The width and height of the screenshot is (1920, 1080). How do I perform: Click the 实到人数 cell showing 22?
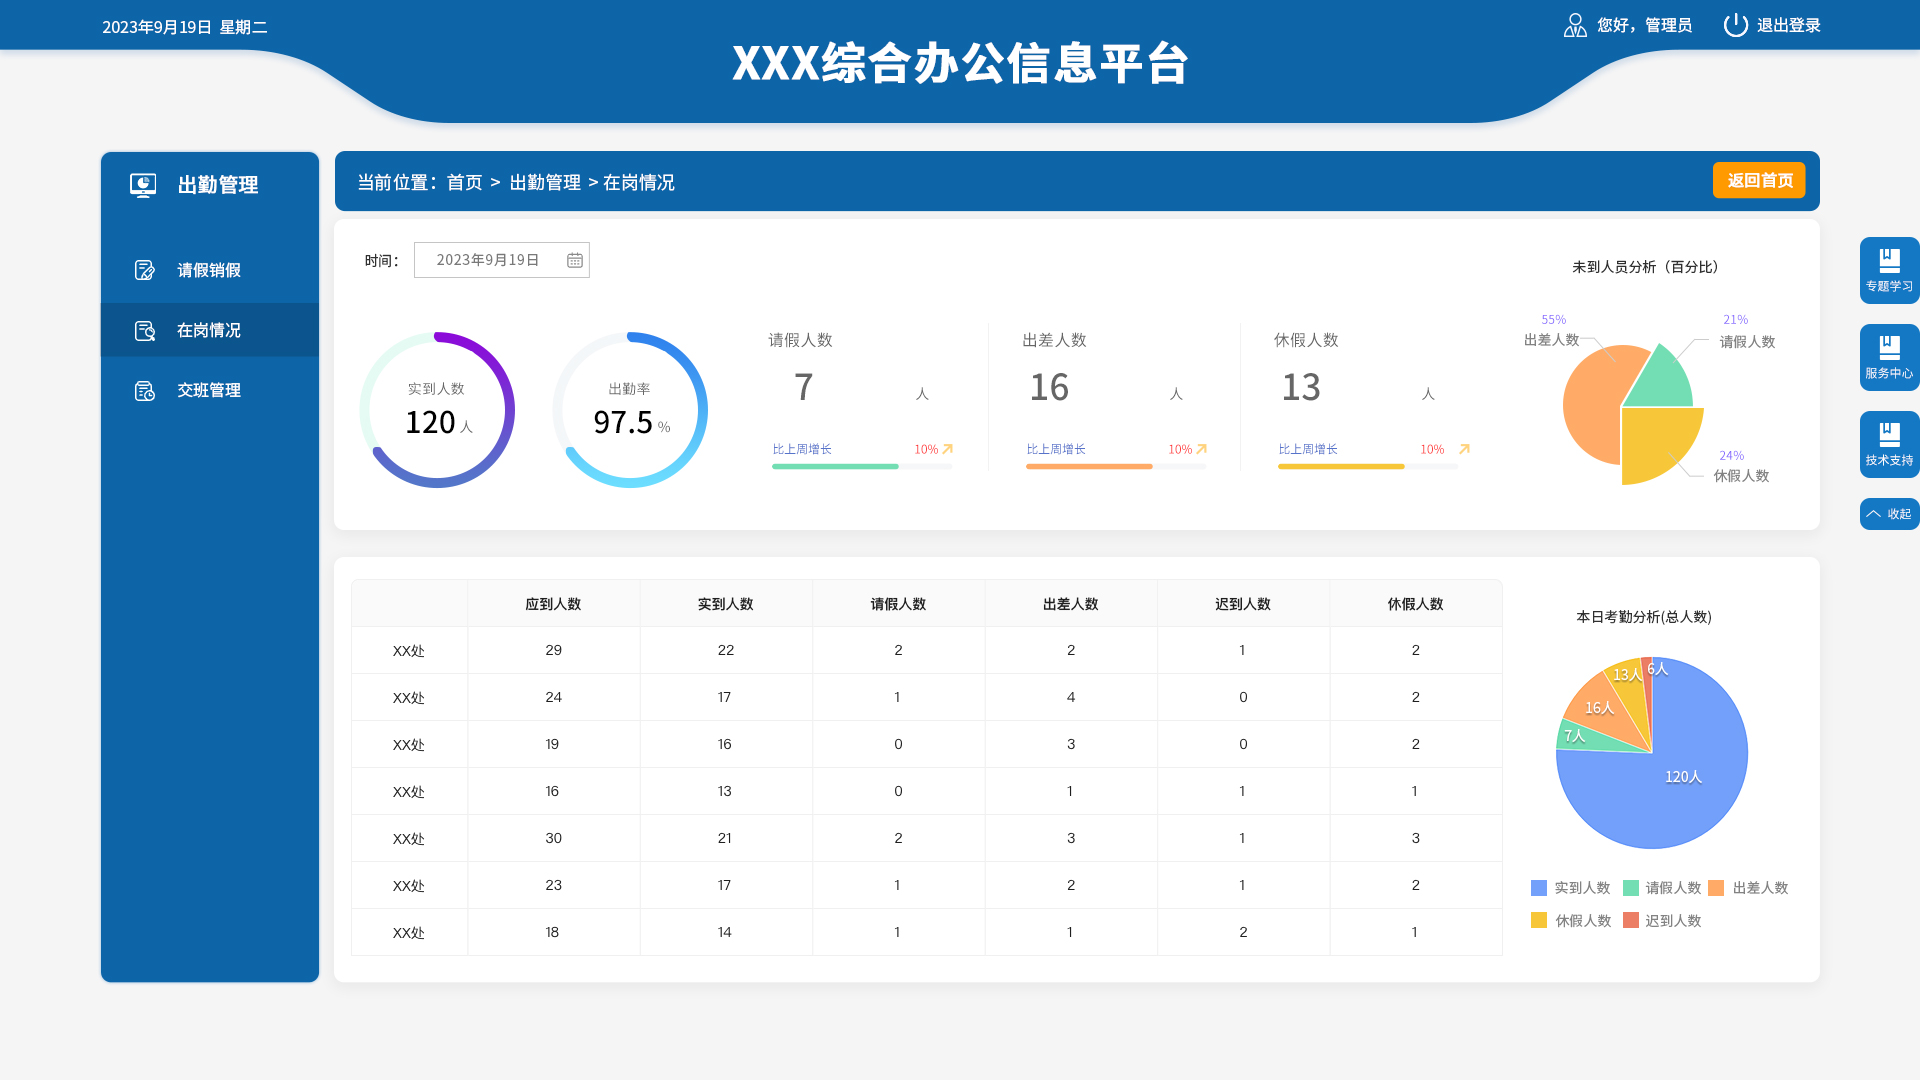726,650
